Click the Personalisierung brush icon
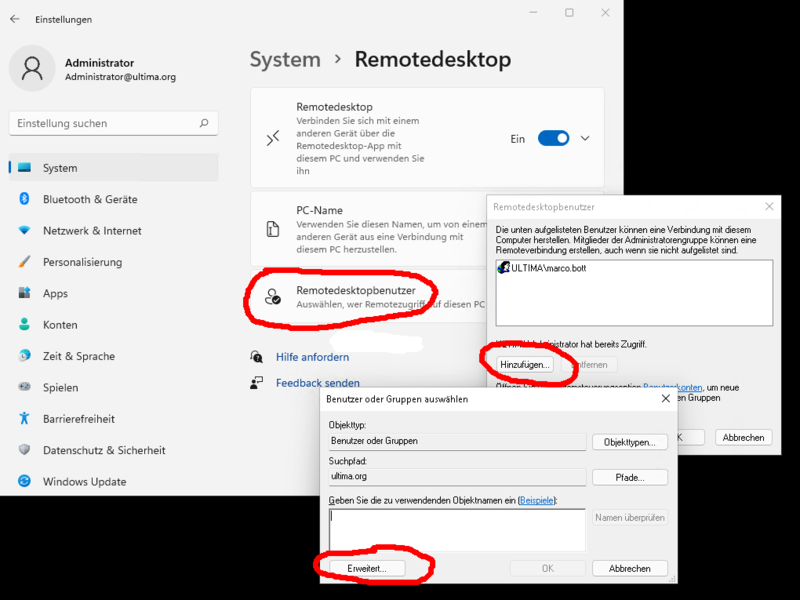This screenshot has height=600, width=800. (x=24, y=262)
